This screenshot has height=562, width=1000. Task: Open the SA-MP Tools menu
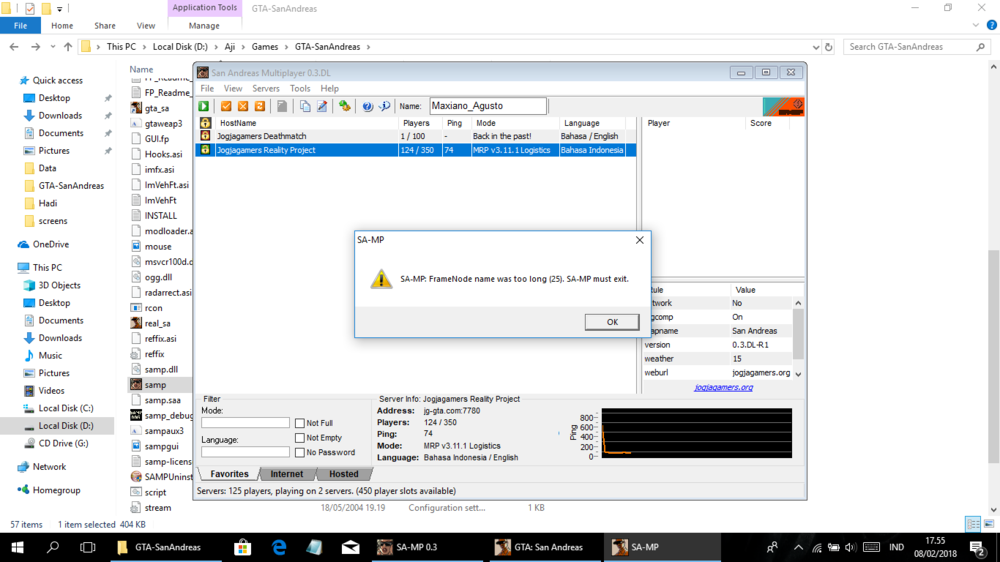click(x=300, y=89)
